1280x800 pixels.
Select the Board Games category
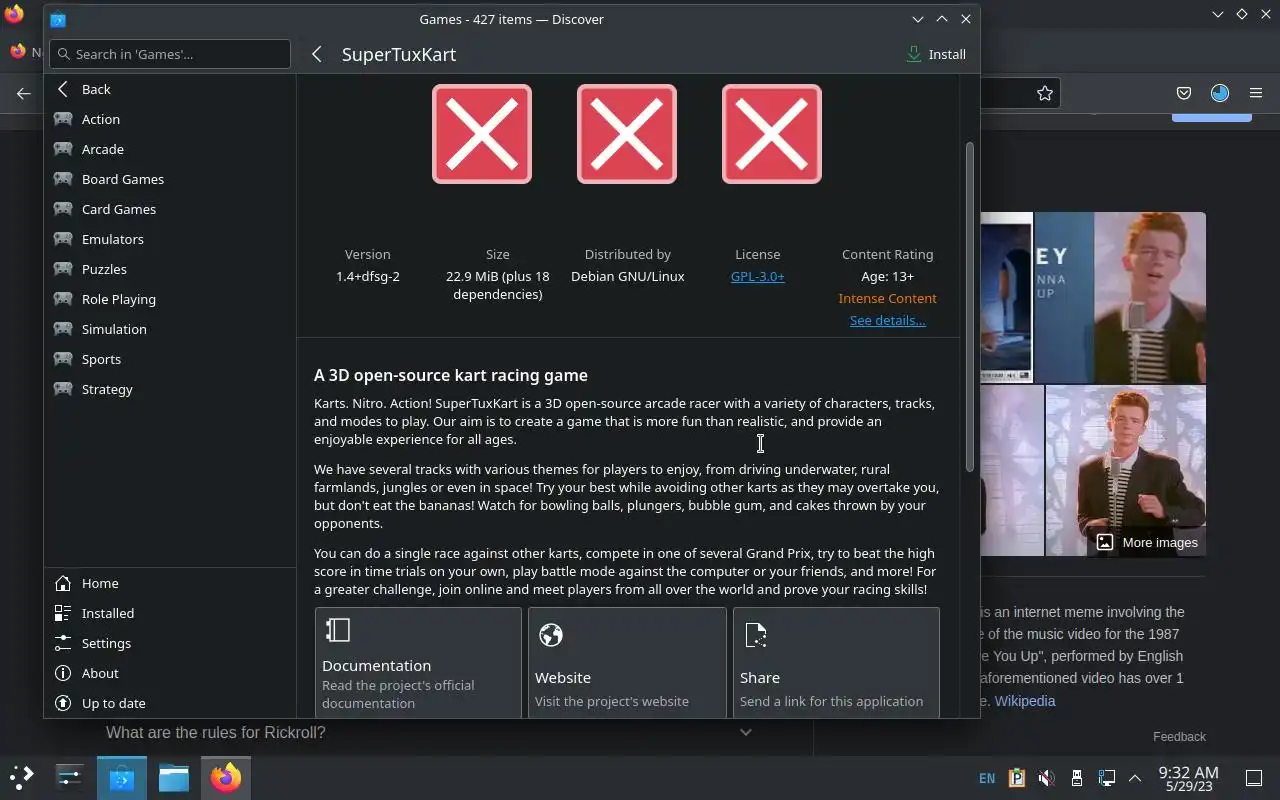click(x=170, y=179)
